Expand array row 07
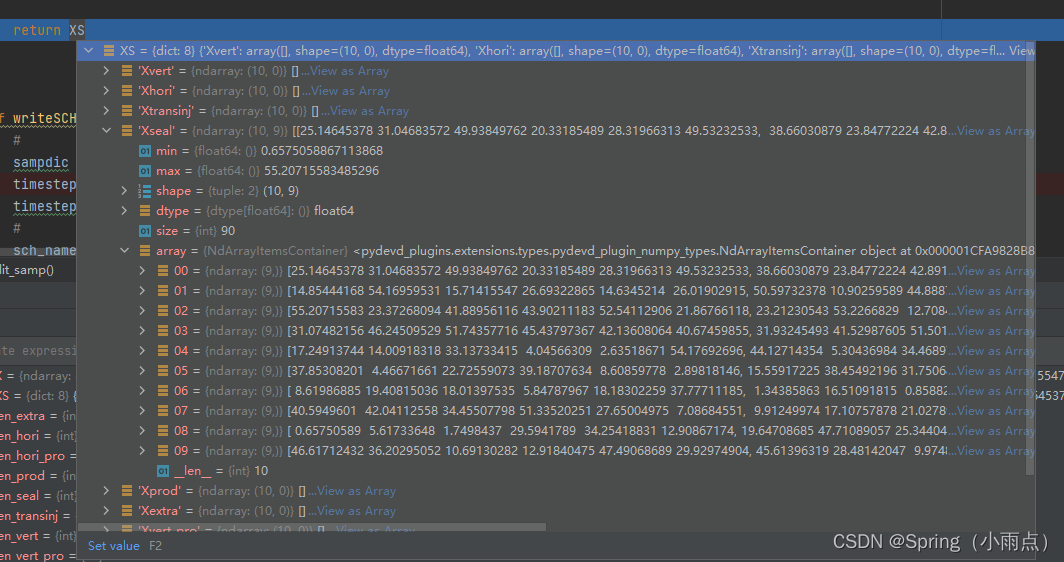Viewport: 1064px width, 562px height. (142, 411)
